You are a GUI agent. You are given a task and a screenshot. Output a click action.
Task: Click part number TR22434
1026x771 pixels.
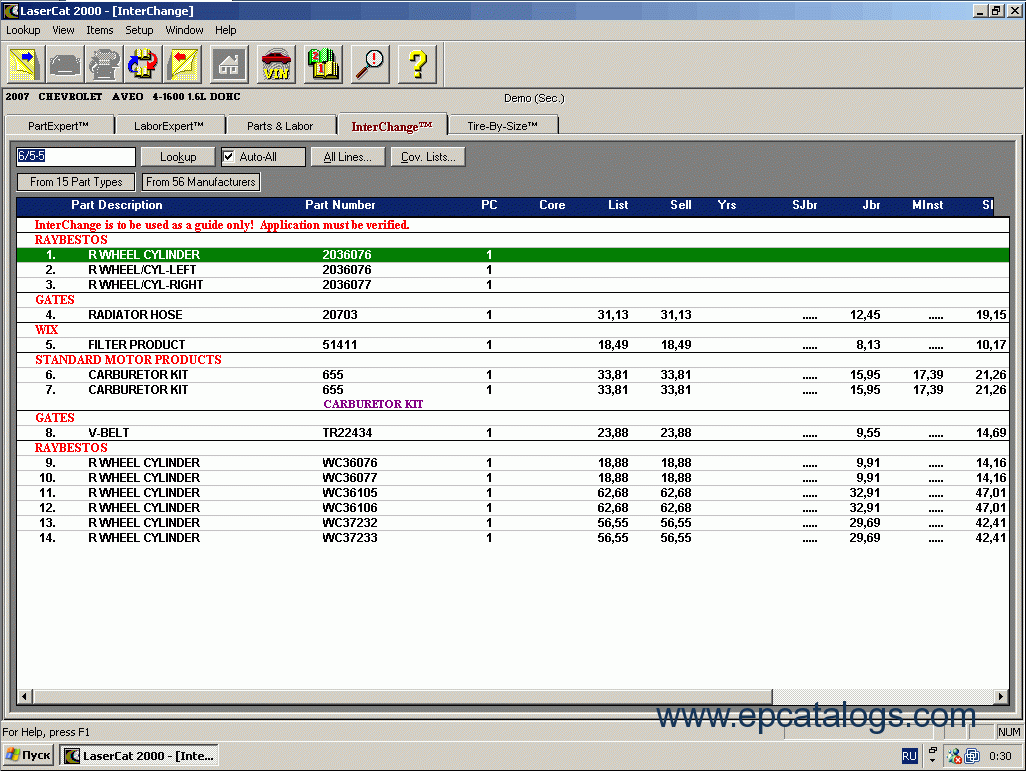pos(347,433)
